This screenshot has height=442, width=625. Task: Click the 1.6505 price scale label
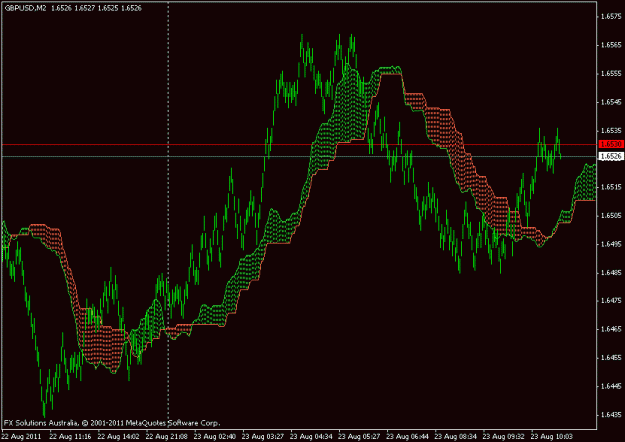click(611, 216)
